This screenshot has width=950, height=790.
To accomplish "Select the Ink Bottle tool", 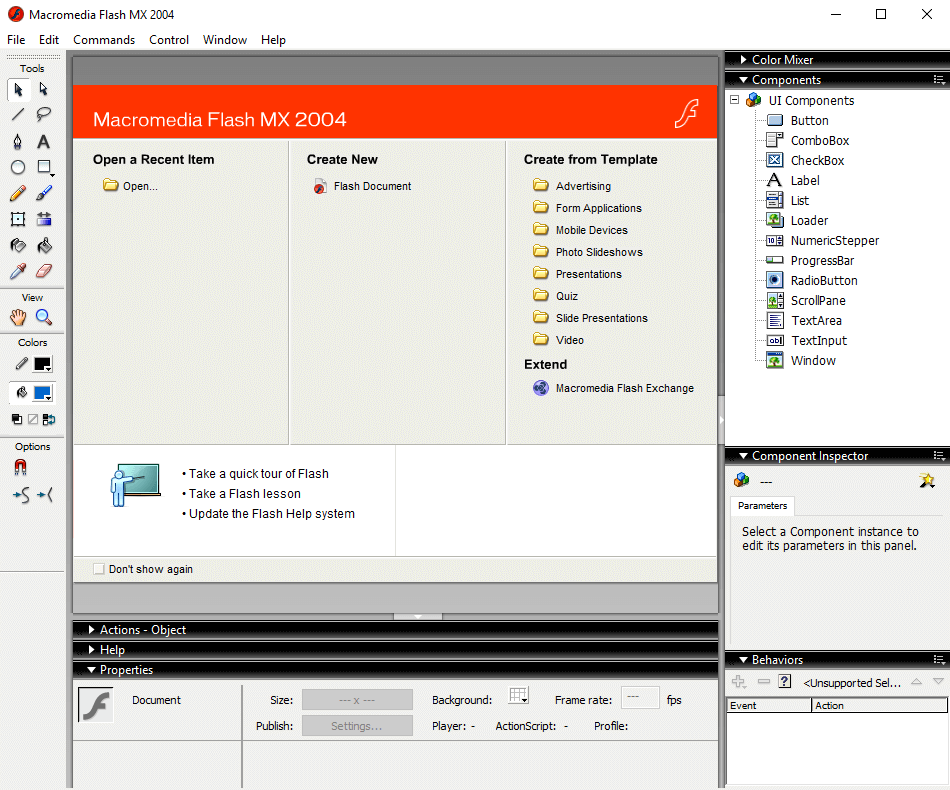I will [x=18, y=245].
